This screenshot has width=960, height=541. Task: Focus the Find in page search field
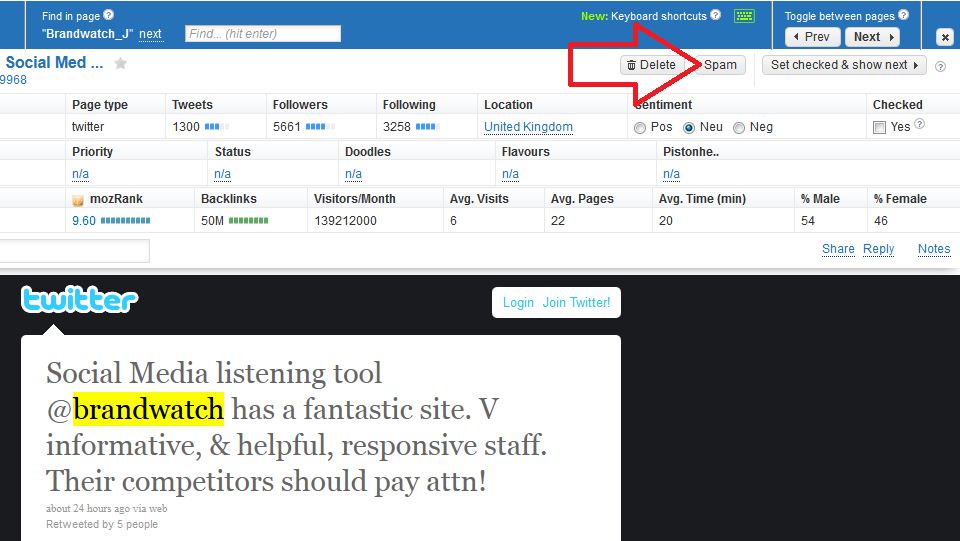coord(263,34)
